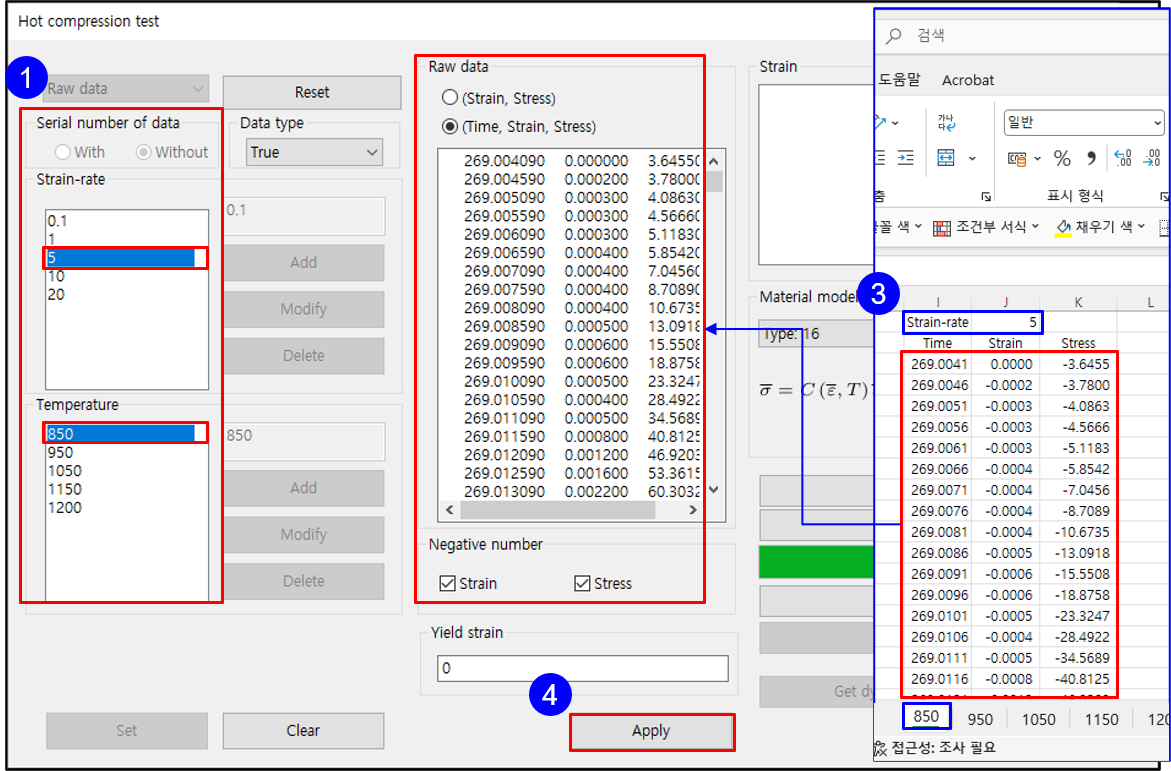Click the Excel column K header
The height and width of the screenshot is (771, 1171).
1078,302
